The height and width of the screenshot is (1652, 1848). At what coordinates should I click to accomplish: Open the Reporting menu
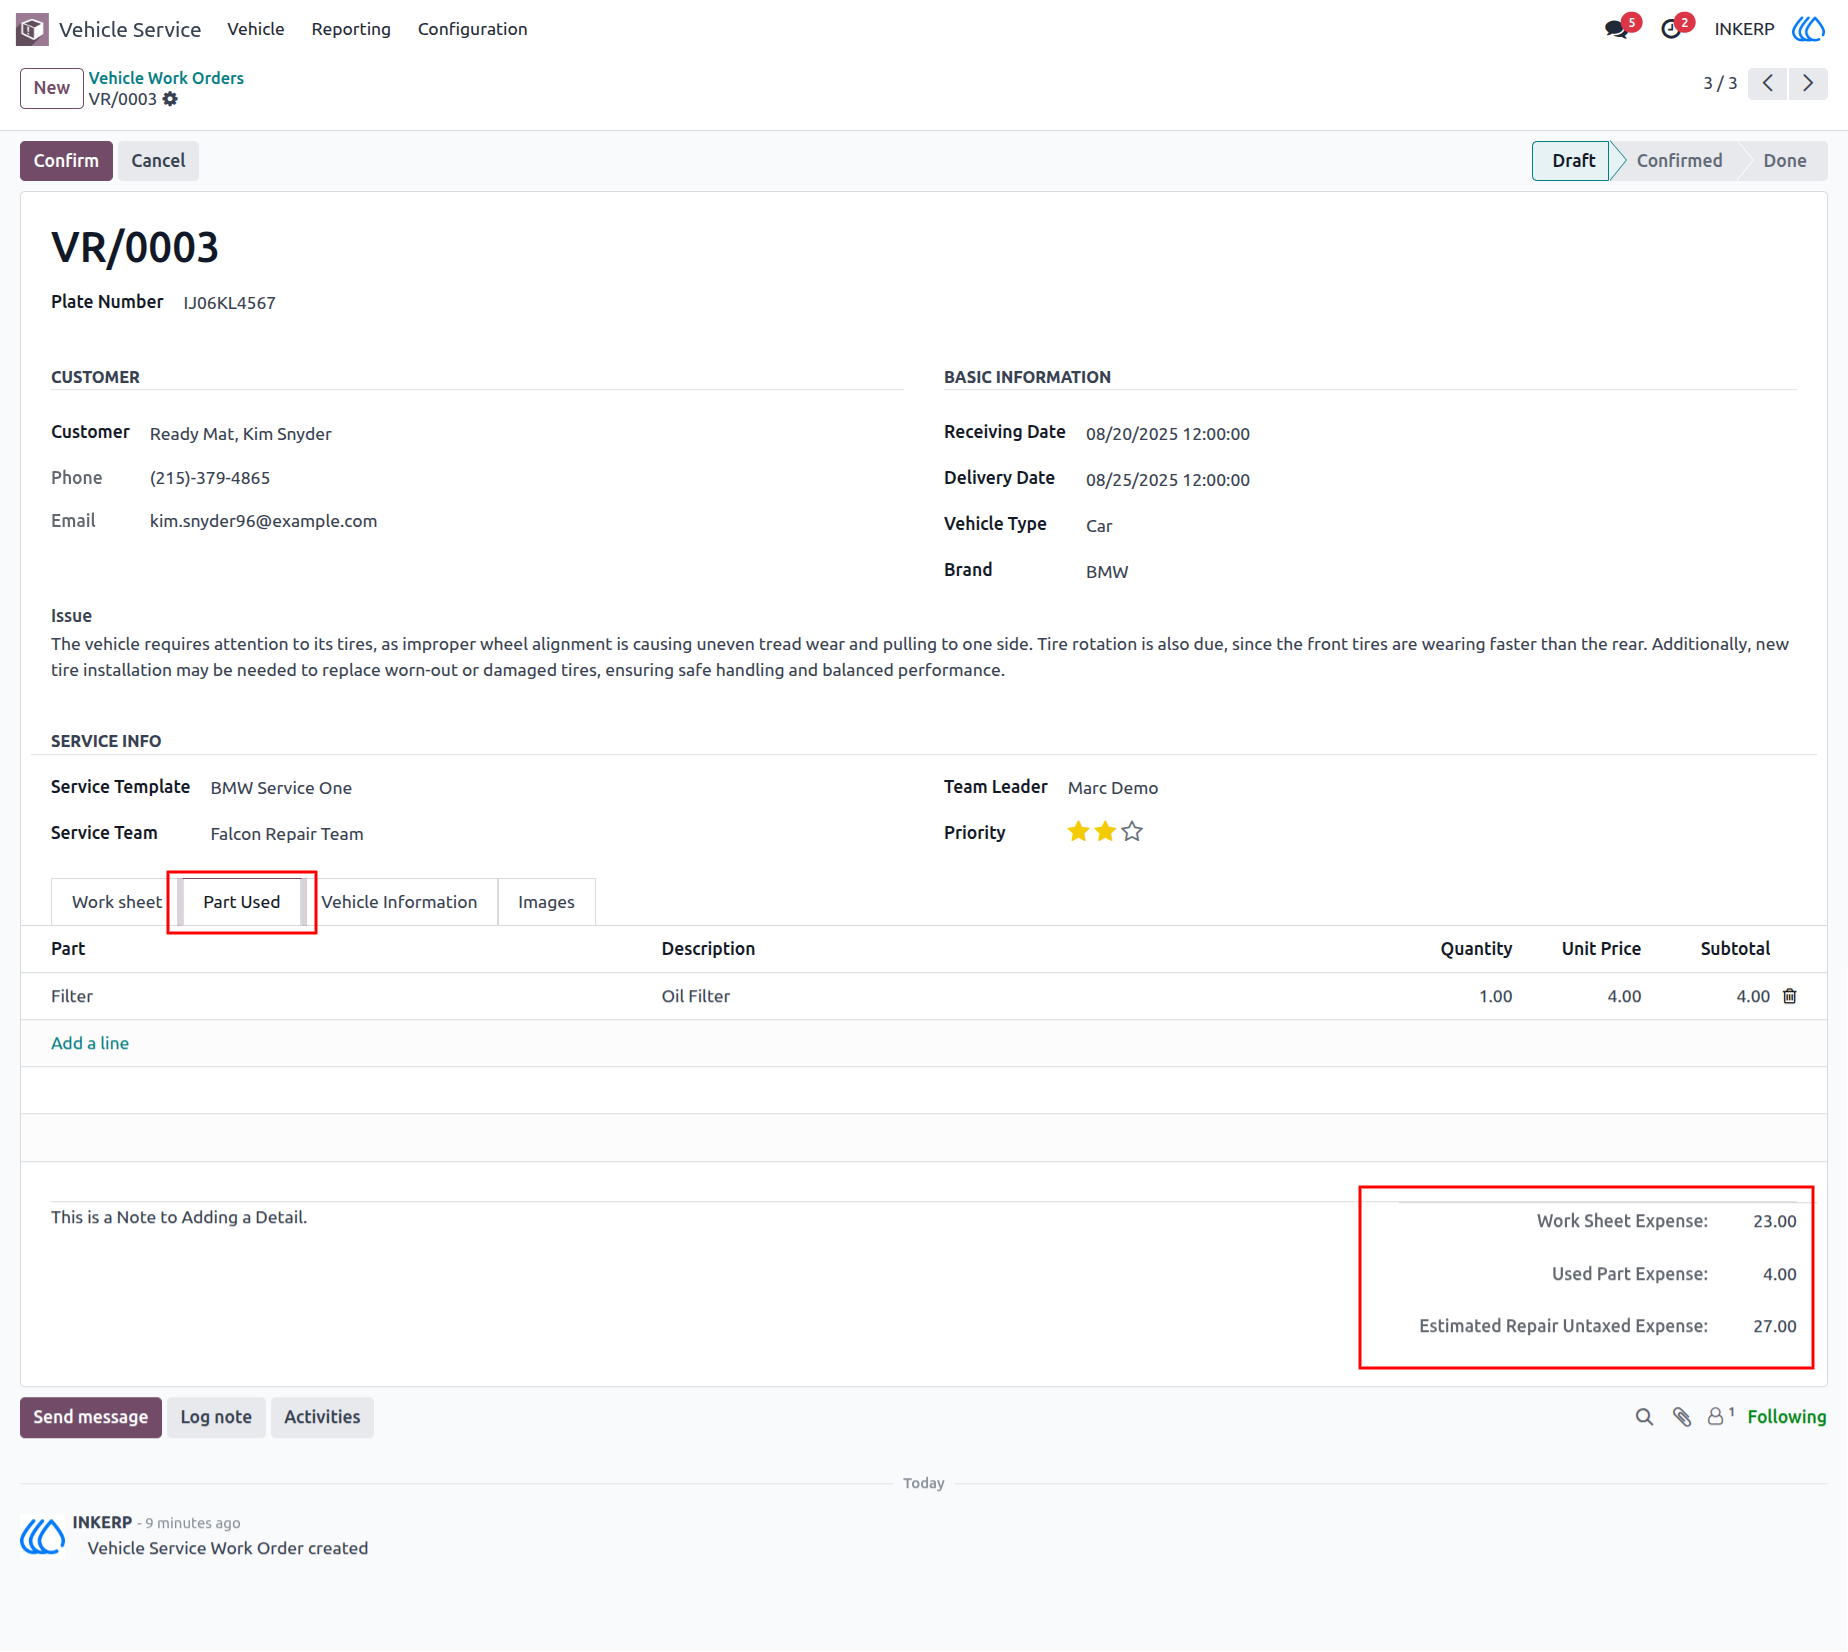(351, 29)
